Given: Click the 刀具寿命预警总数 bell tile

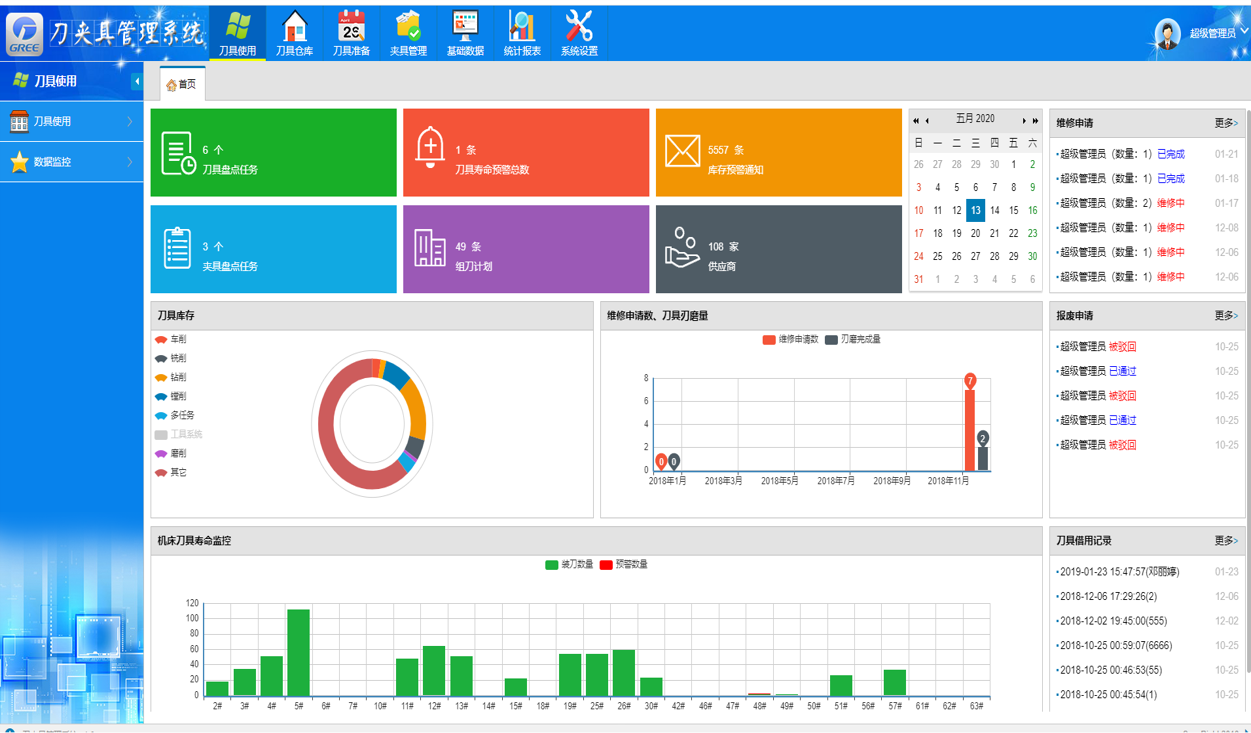Looking at the screenshot, I should (525, 153).
